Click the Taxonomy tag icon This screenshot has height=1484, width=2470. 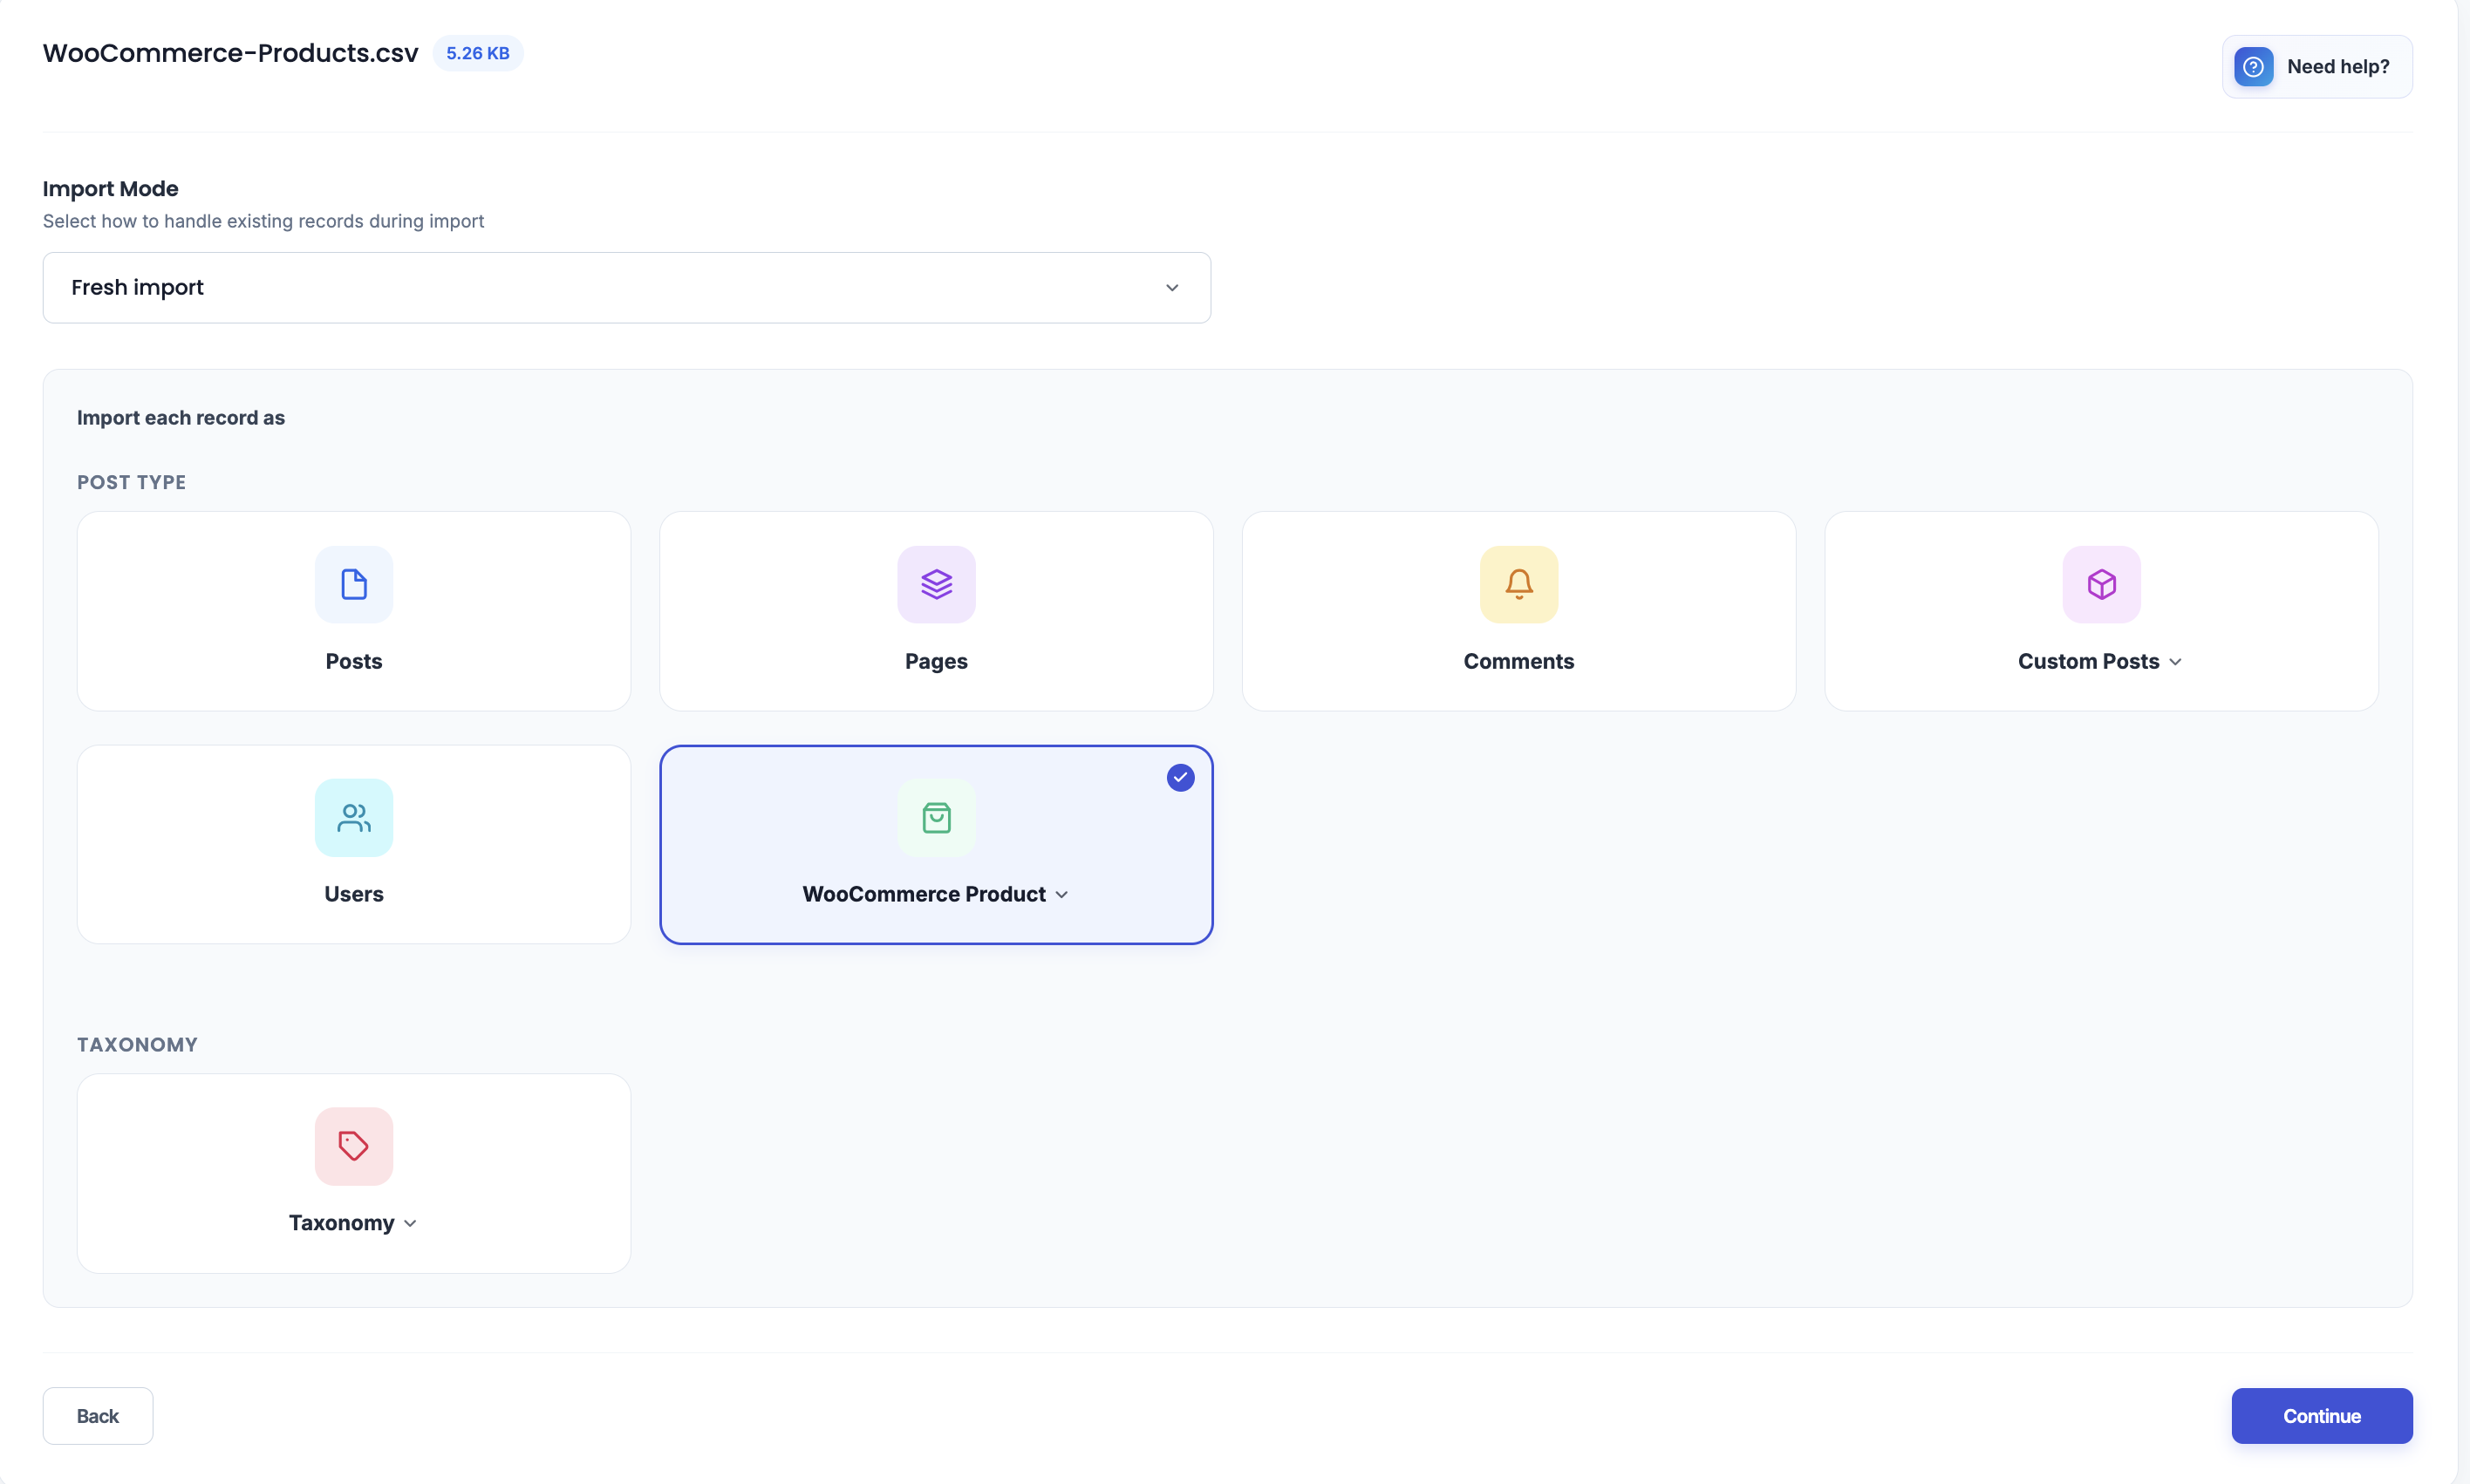pos(354,1146)
